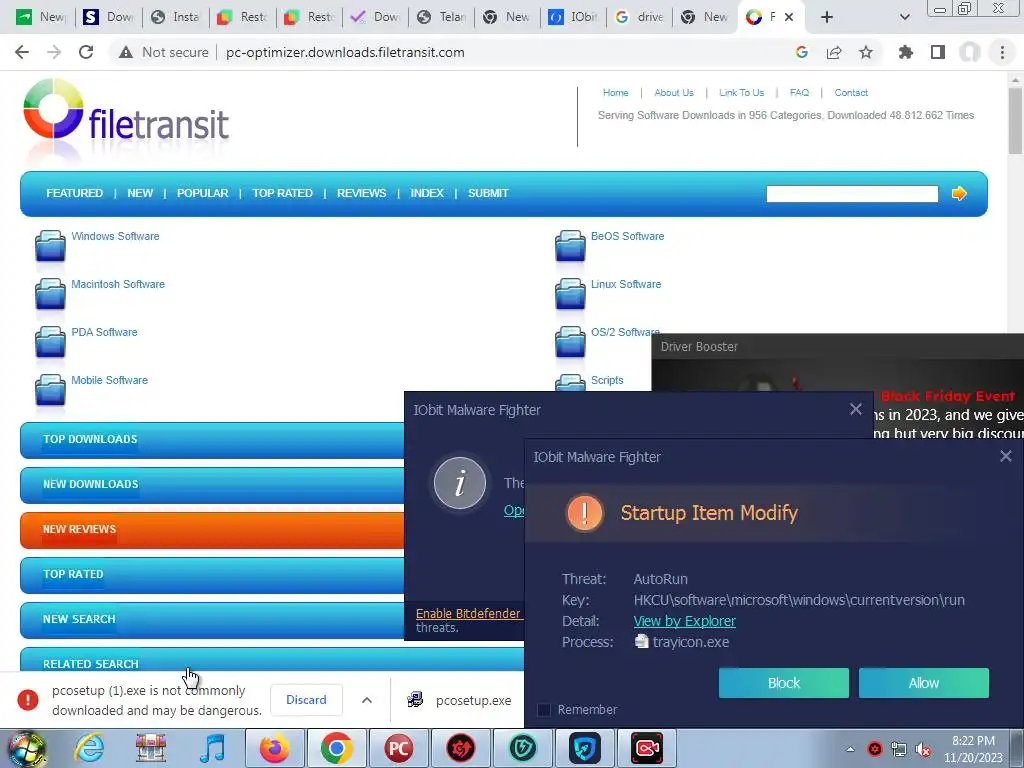The width and height of the screenshot is (1024, 768).
Task: Reload the filetransit page
Action: pyautogui.click(x=86, y=52)
